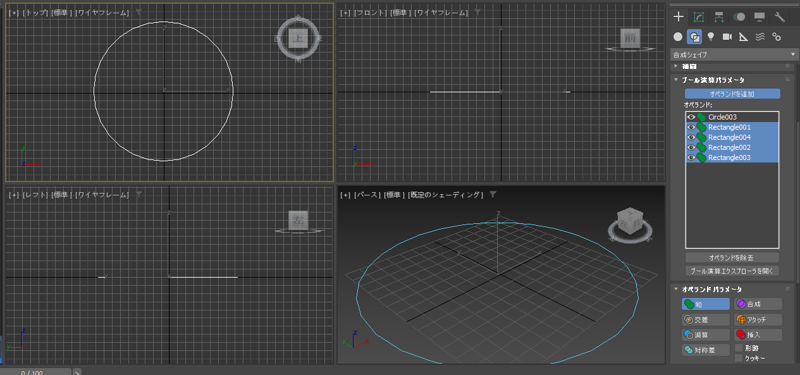
Task: Select the Systems gears icon
Action: click(777, 37)
